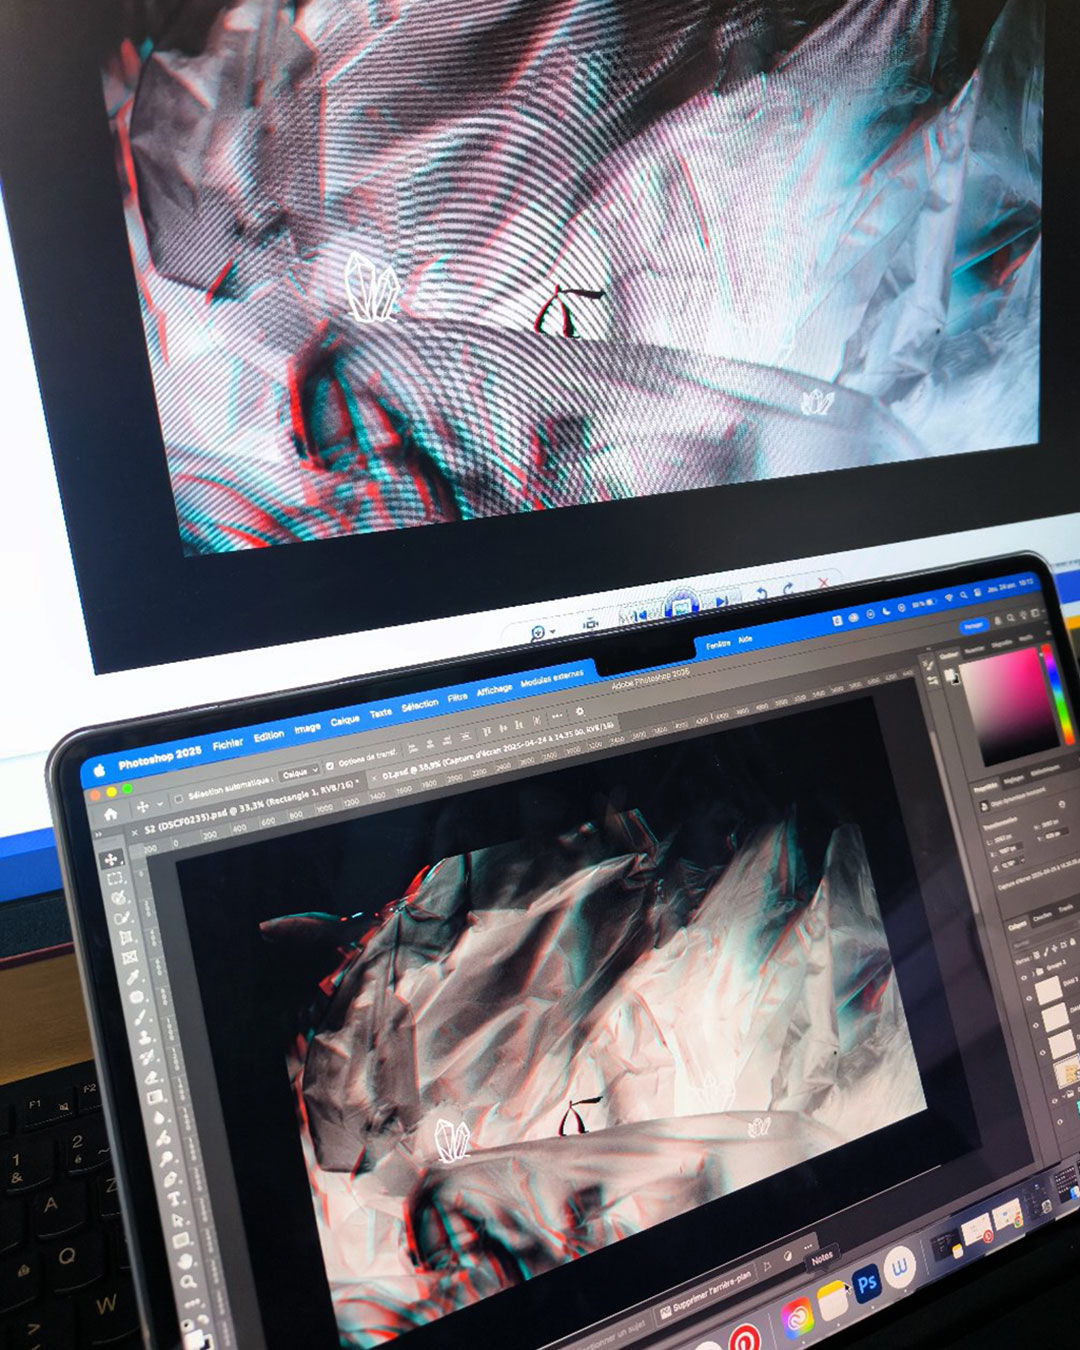Image resolution: width=1080 pixels, height=1350 pixels.
Task: Toggle Options de transf. checkbox
Action: [x=330, y=765]
